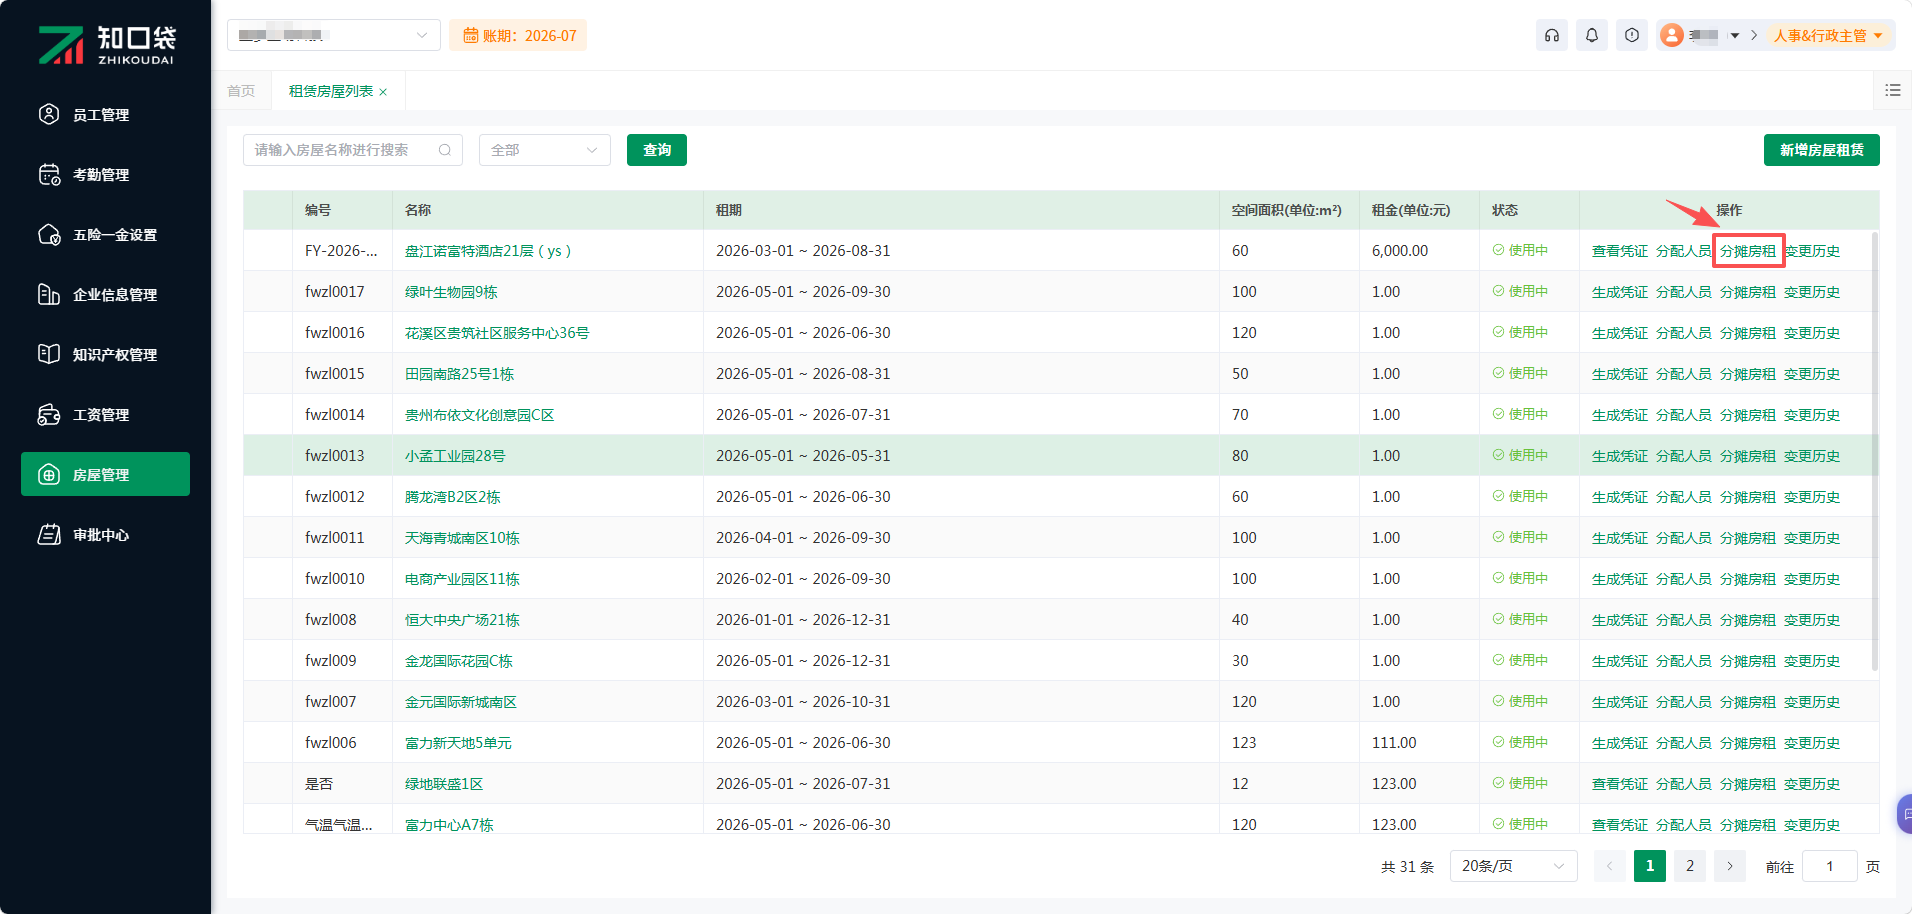This screenshot has height=914, width=1912.
Task: Click 变更历史 for fwzl006
Action: 1812,743
